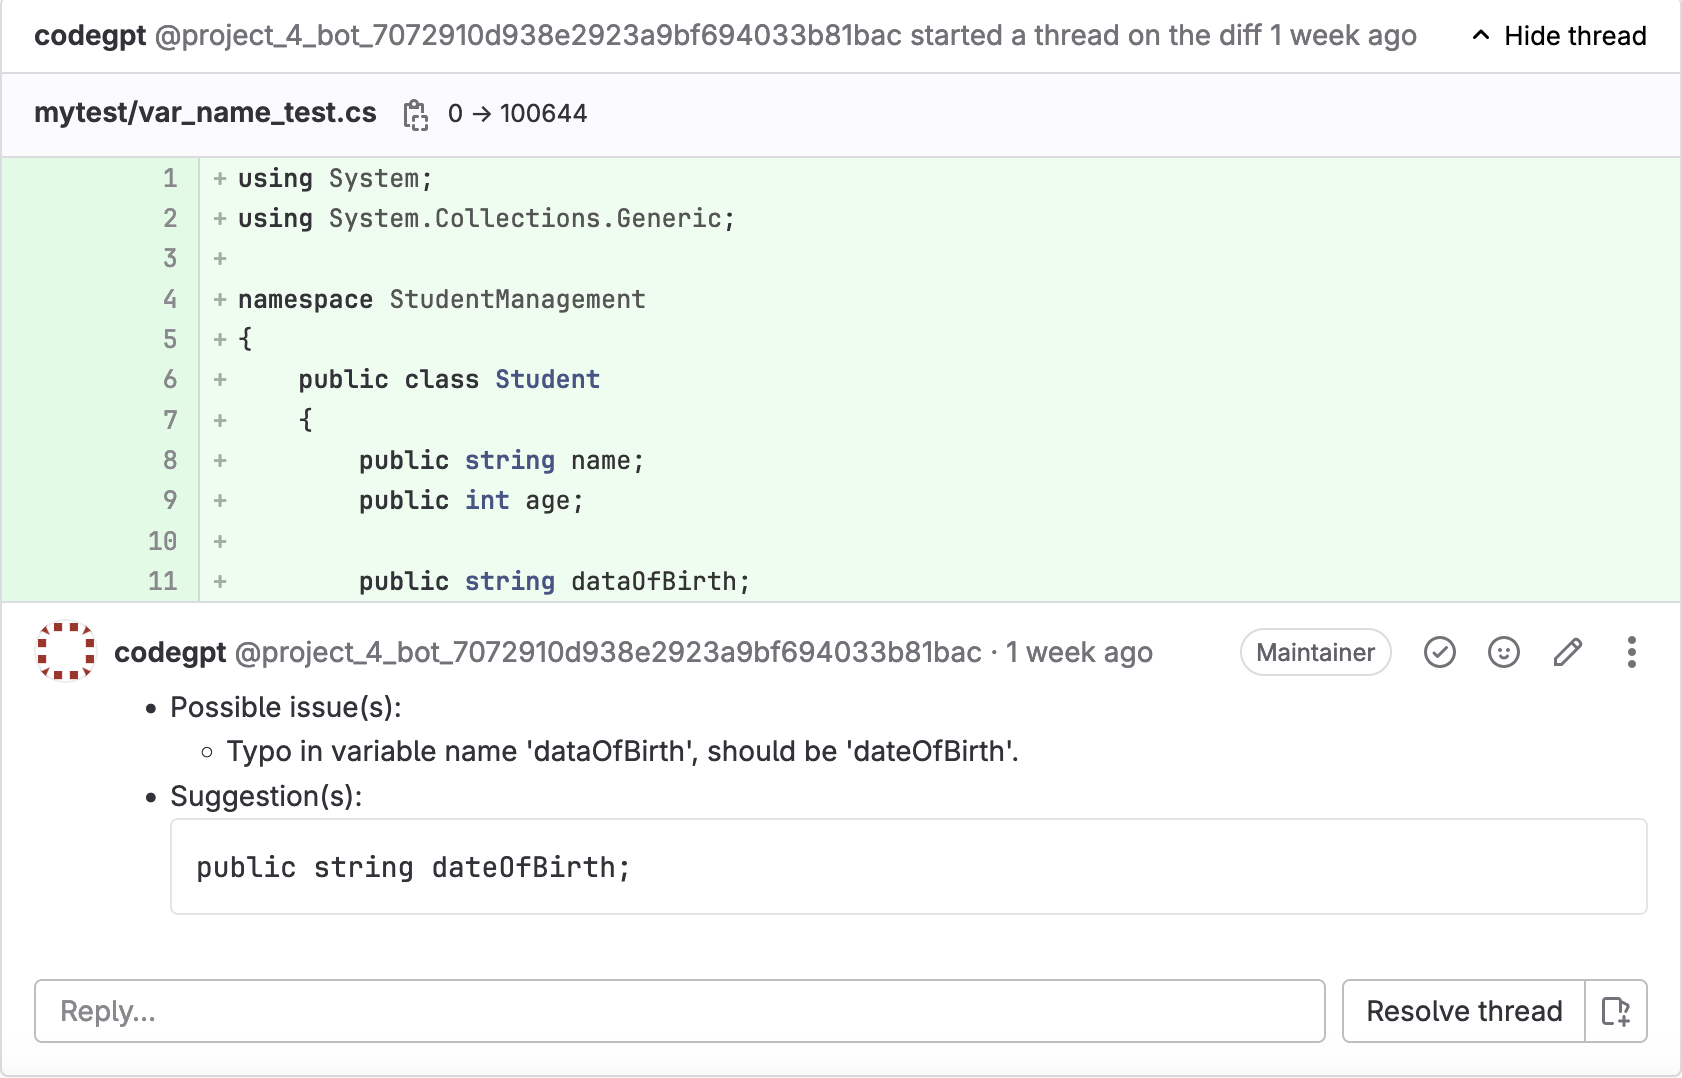Open the mytest/var_name_test.cs file link
This screenshot has width=1682, height=1078.
(205, 113)
